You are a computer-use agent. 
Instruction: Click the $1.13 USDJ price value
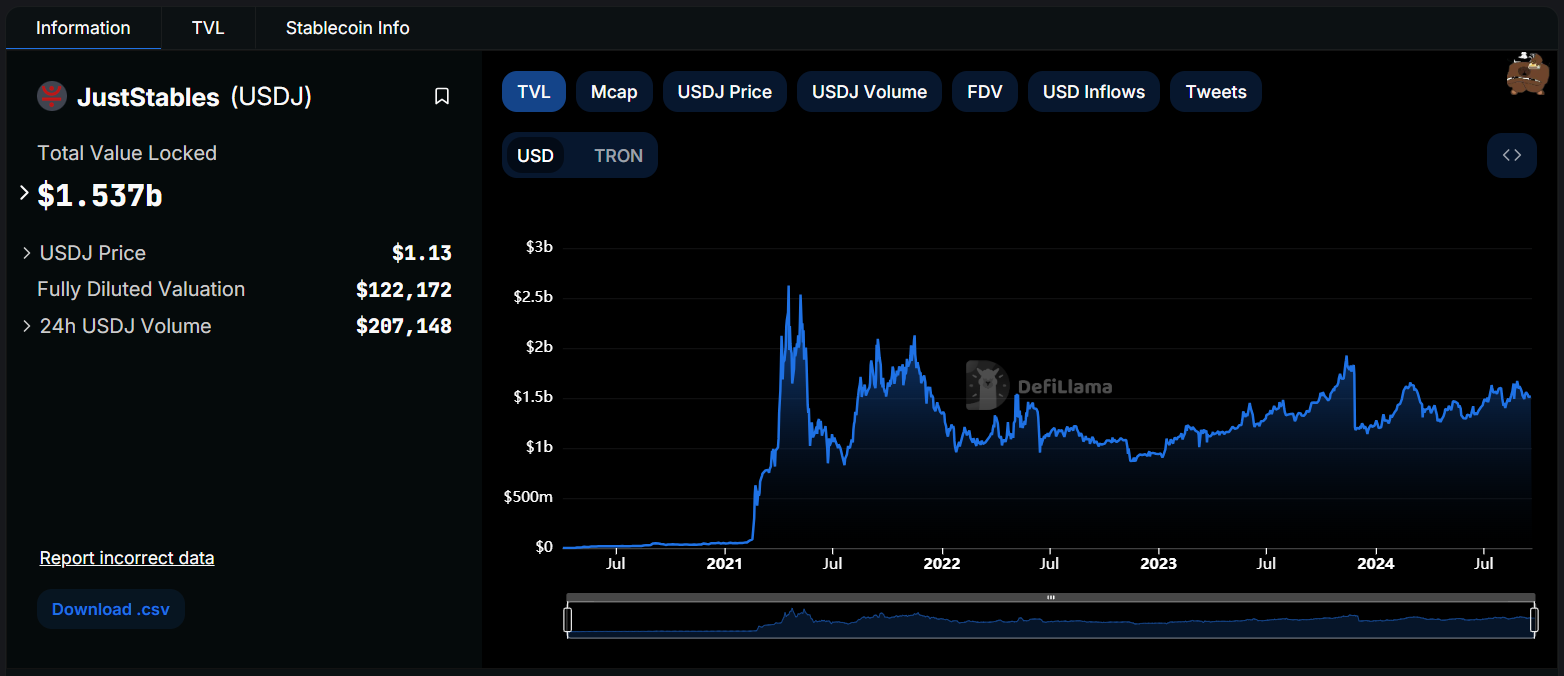(422, 253)
